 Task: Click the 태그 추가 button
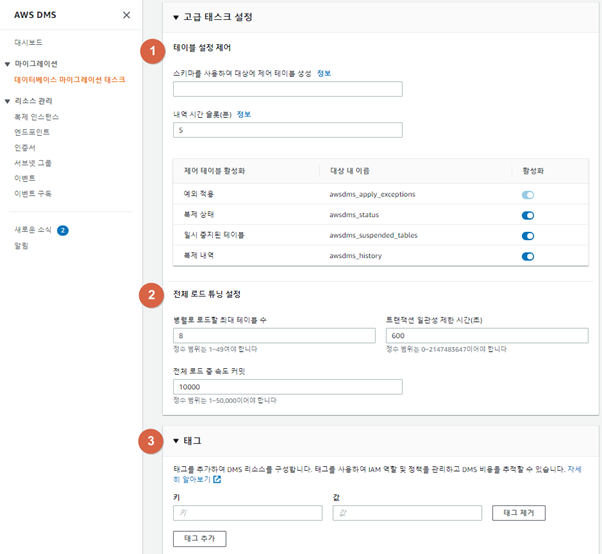coord(200,539)
